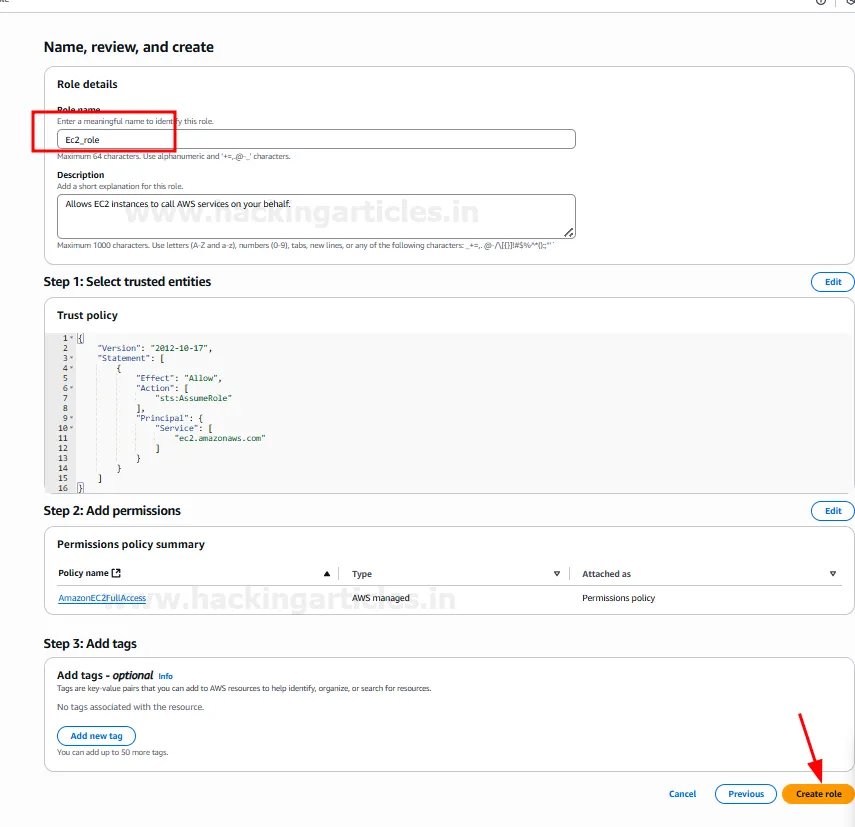Click the external link icon beside Policy name
Screen dimensions: 855x827
[116, 574]
